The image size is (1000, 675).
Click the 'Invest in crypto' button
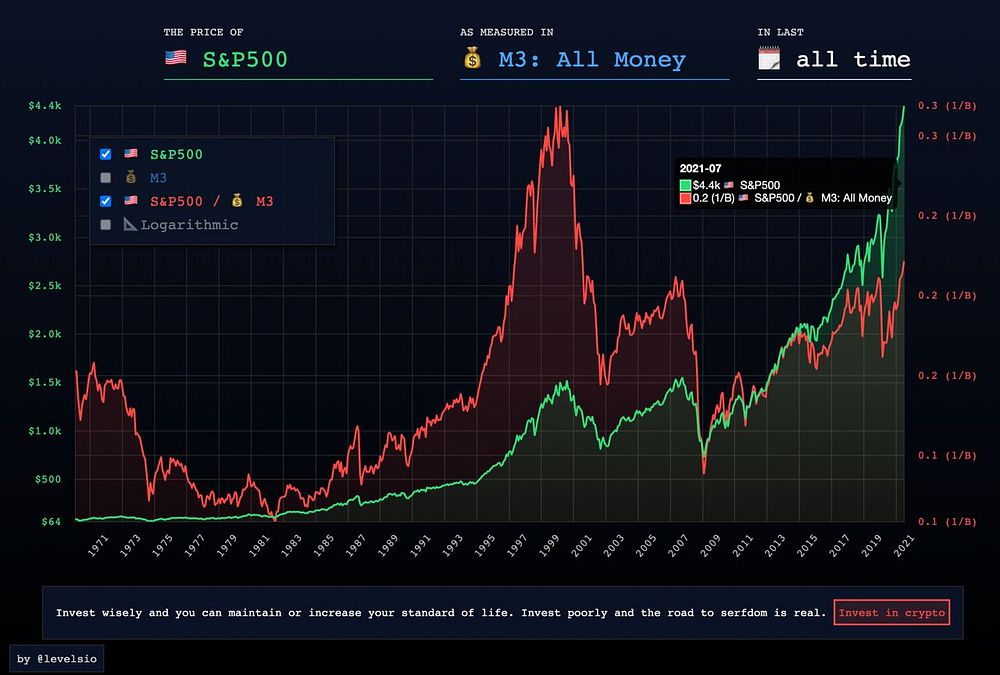(892, 613)
